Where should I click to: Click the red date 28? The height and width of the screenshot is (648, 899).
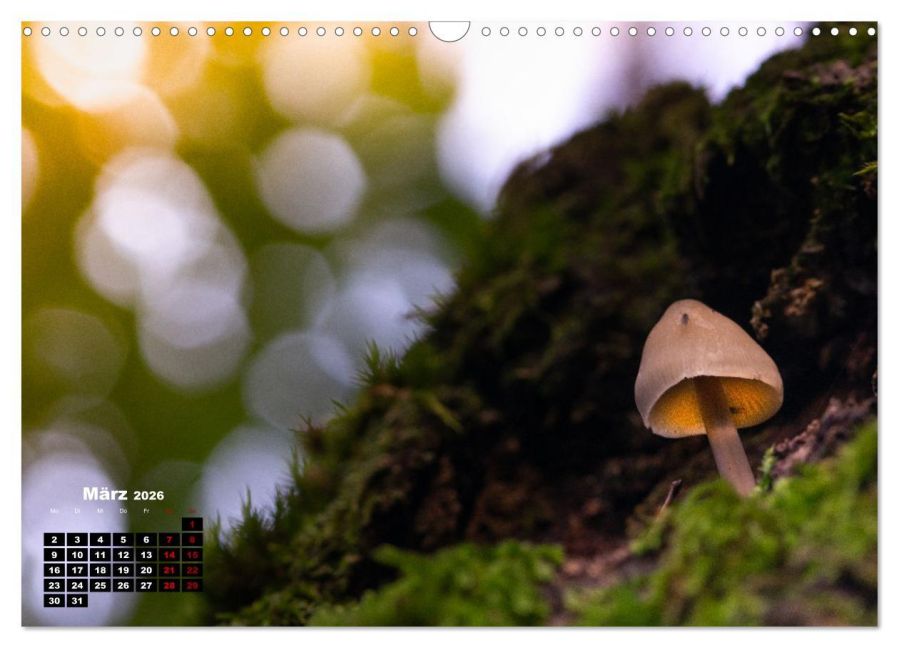tap(169, 585)
